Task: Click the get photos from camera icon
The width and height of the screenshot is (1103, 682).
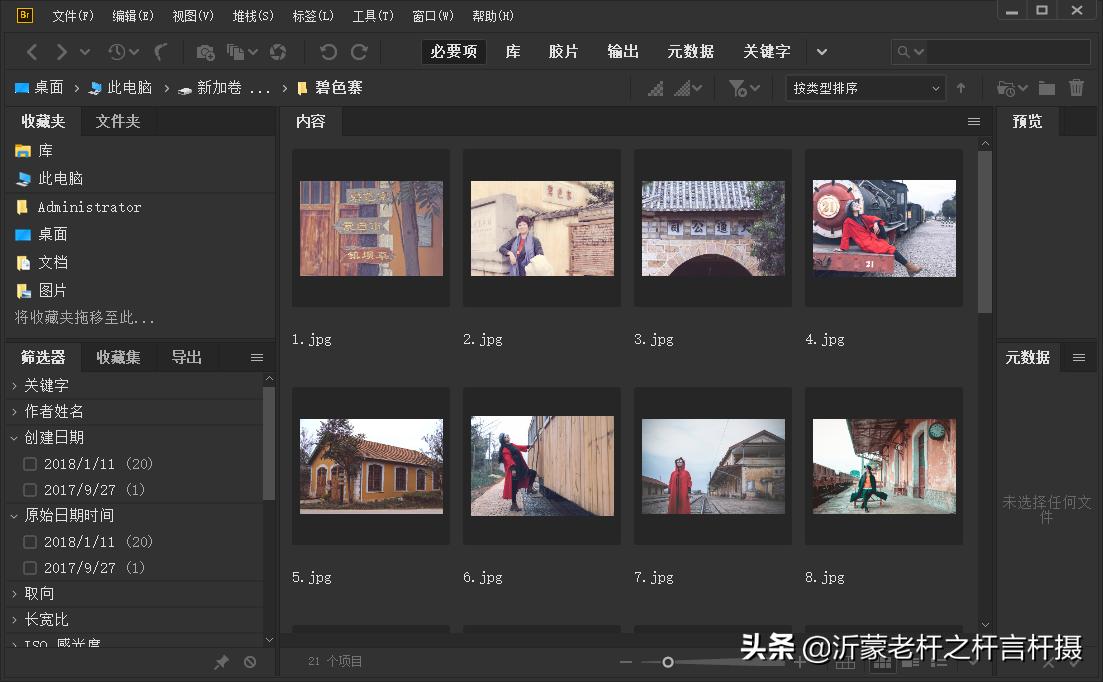Action: tap(205, 52)
